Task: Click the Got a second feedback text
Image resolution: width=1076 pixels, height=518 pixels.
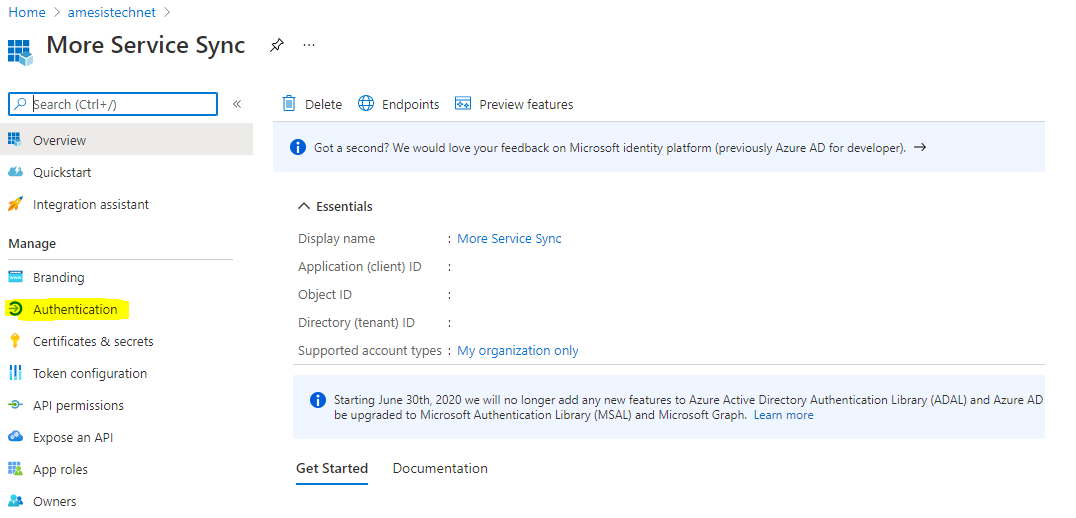Action: [609, 148]
